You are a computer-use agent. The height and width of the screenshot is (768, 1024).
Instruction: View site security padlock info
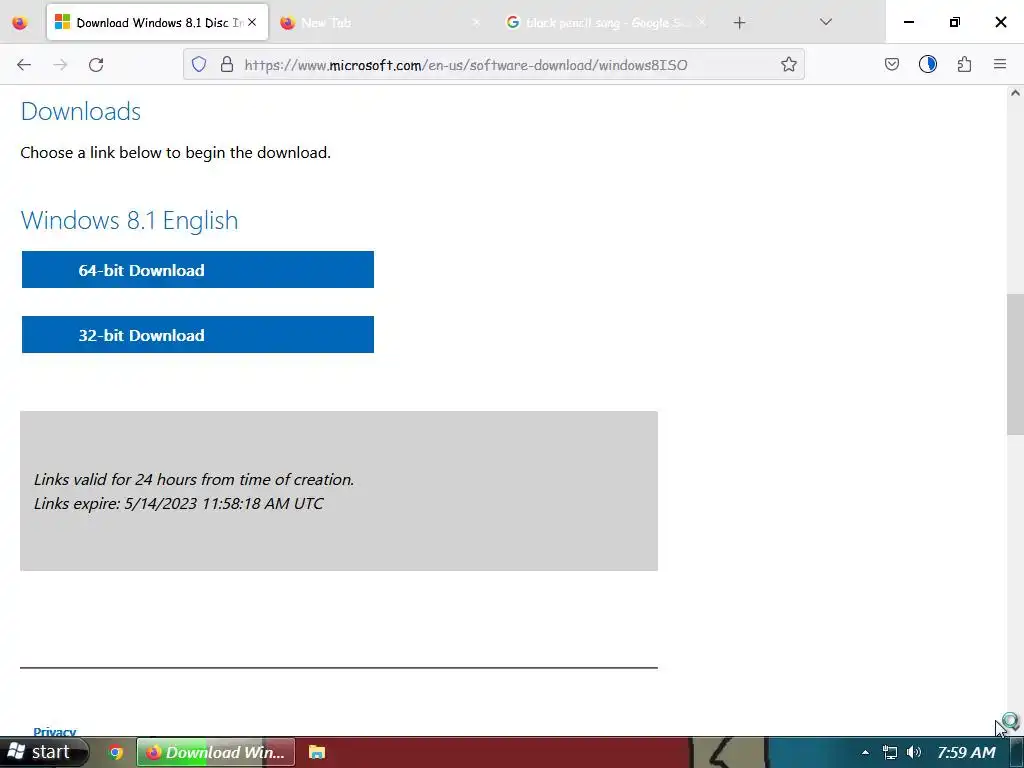[x=227, y=65]
